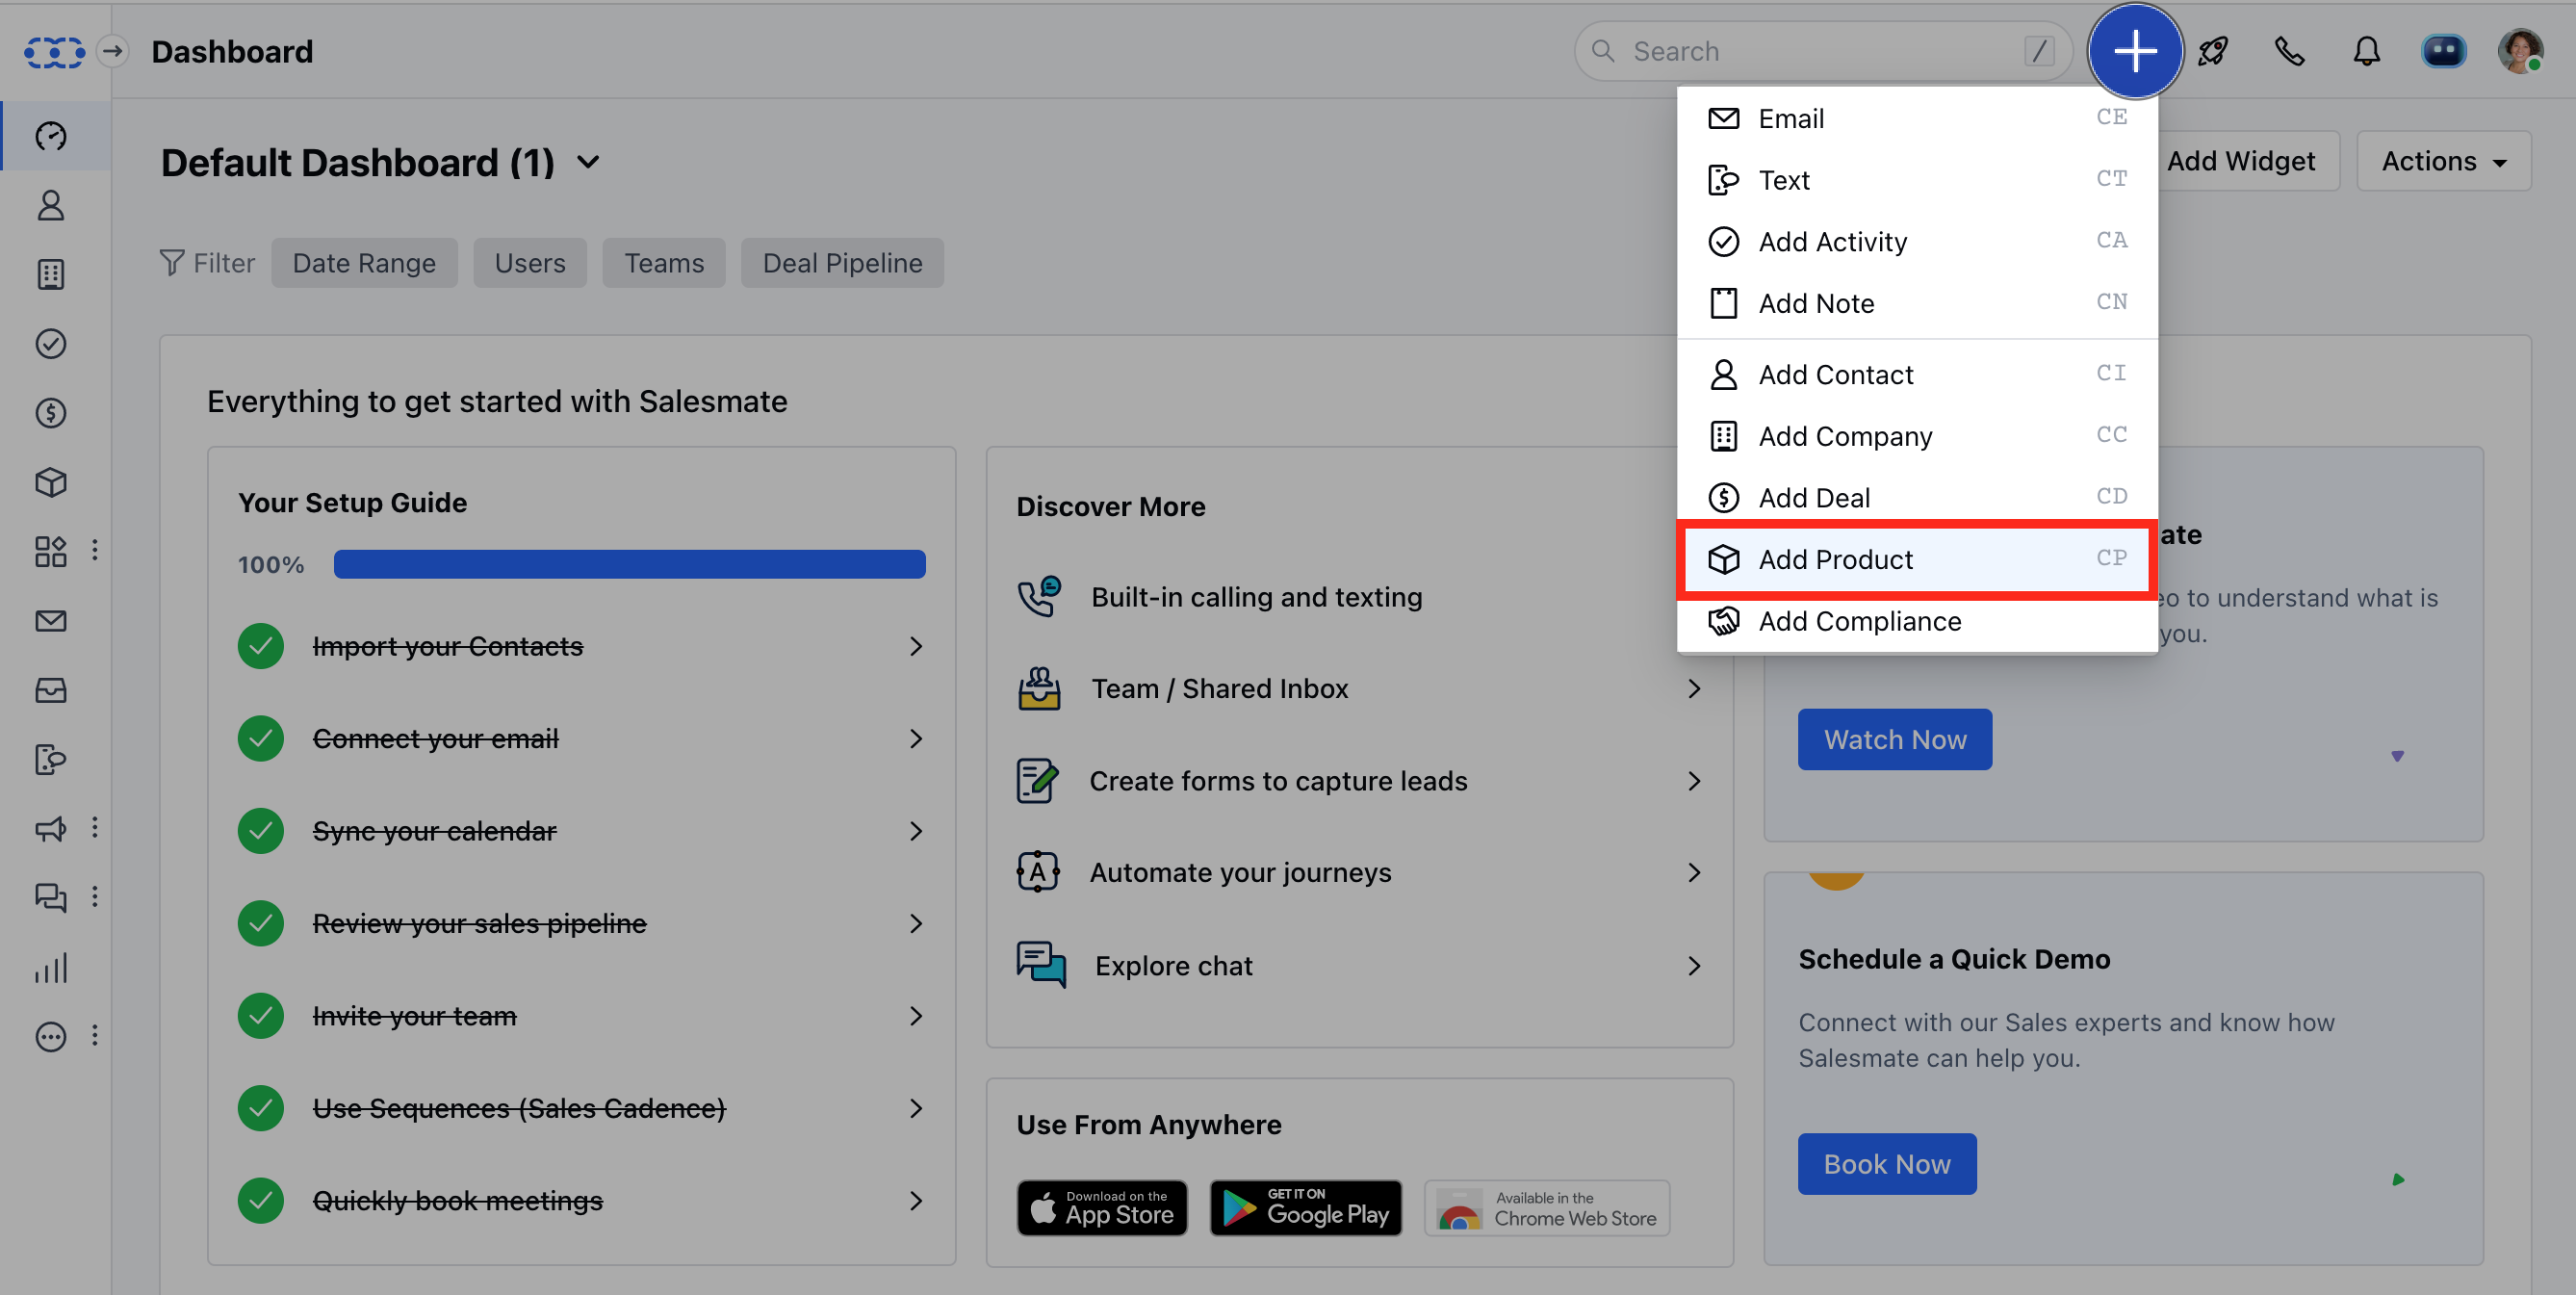
Task: Open the Users filter
Action: tap(530, 263)
